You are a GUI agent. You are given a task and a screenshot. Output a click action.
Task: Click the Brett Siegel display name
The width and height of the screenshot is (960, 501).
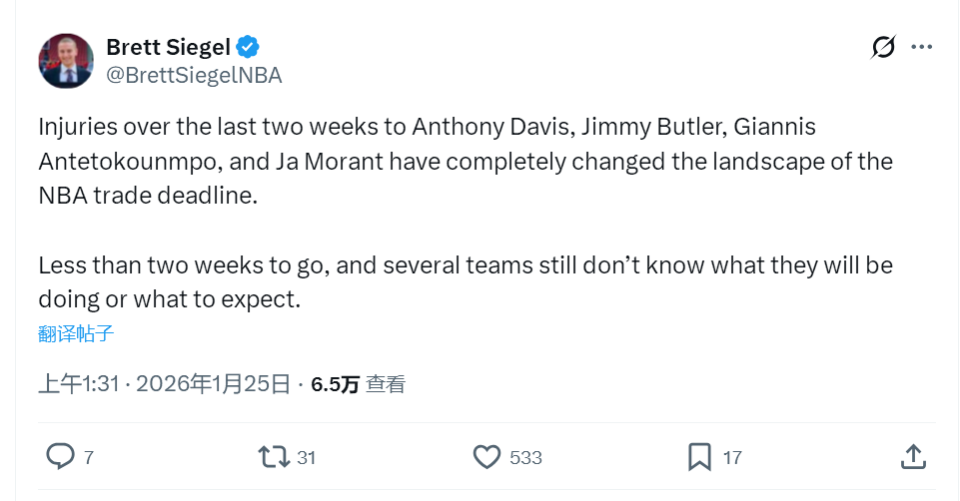tap(168, 47)
